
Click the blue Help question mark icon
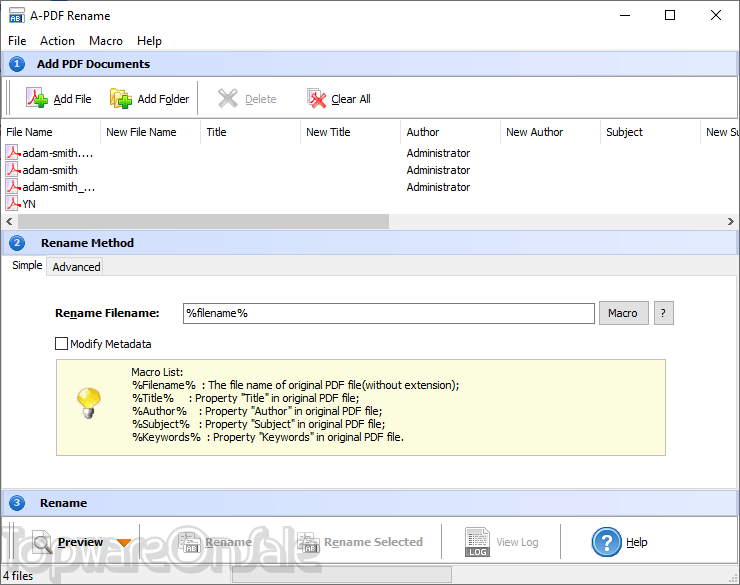coord(606,542)
